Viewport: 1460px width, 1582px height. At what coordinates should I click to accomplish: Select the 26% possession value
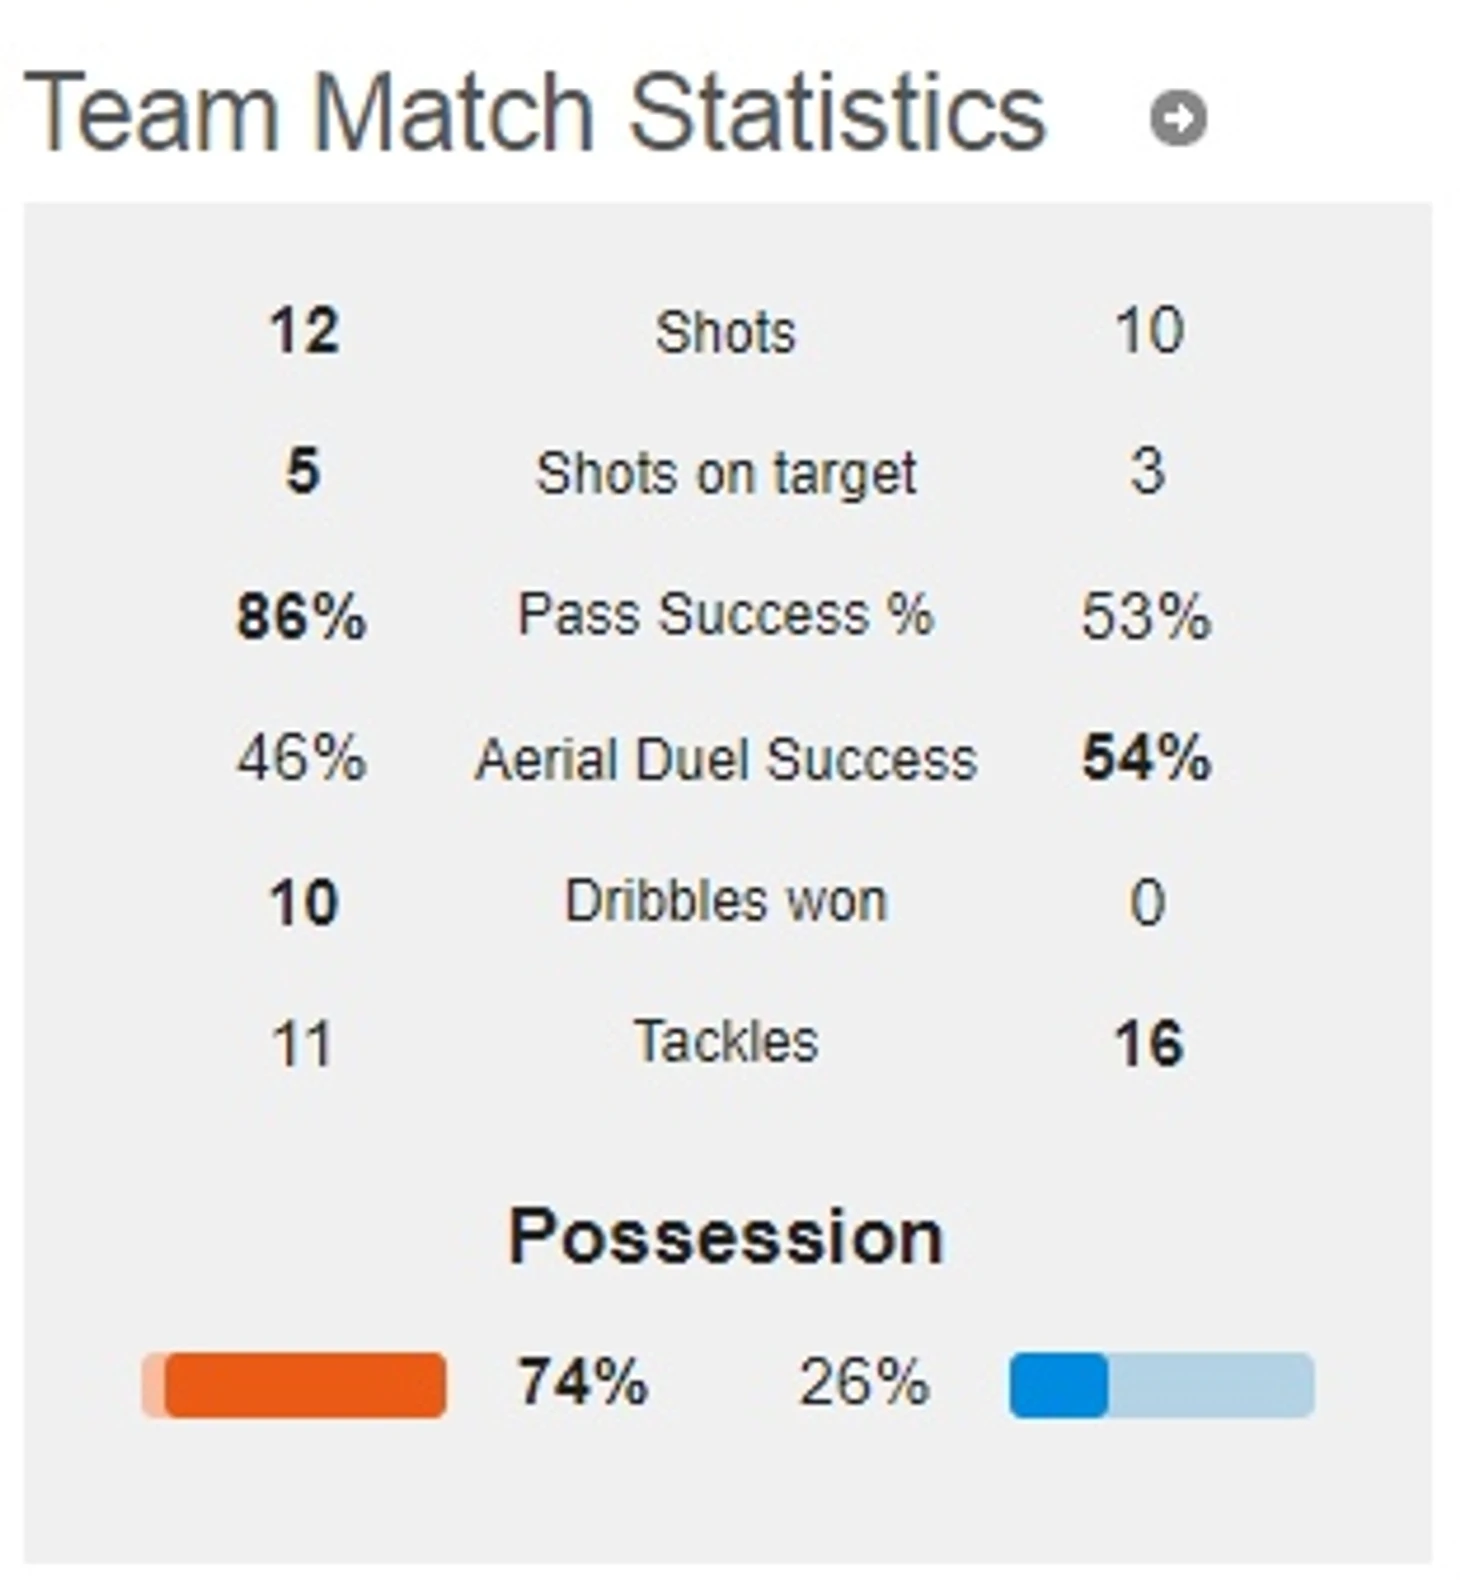point(864,1383)
